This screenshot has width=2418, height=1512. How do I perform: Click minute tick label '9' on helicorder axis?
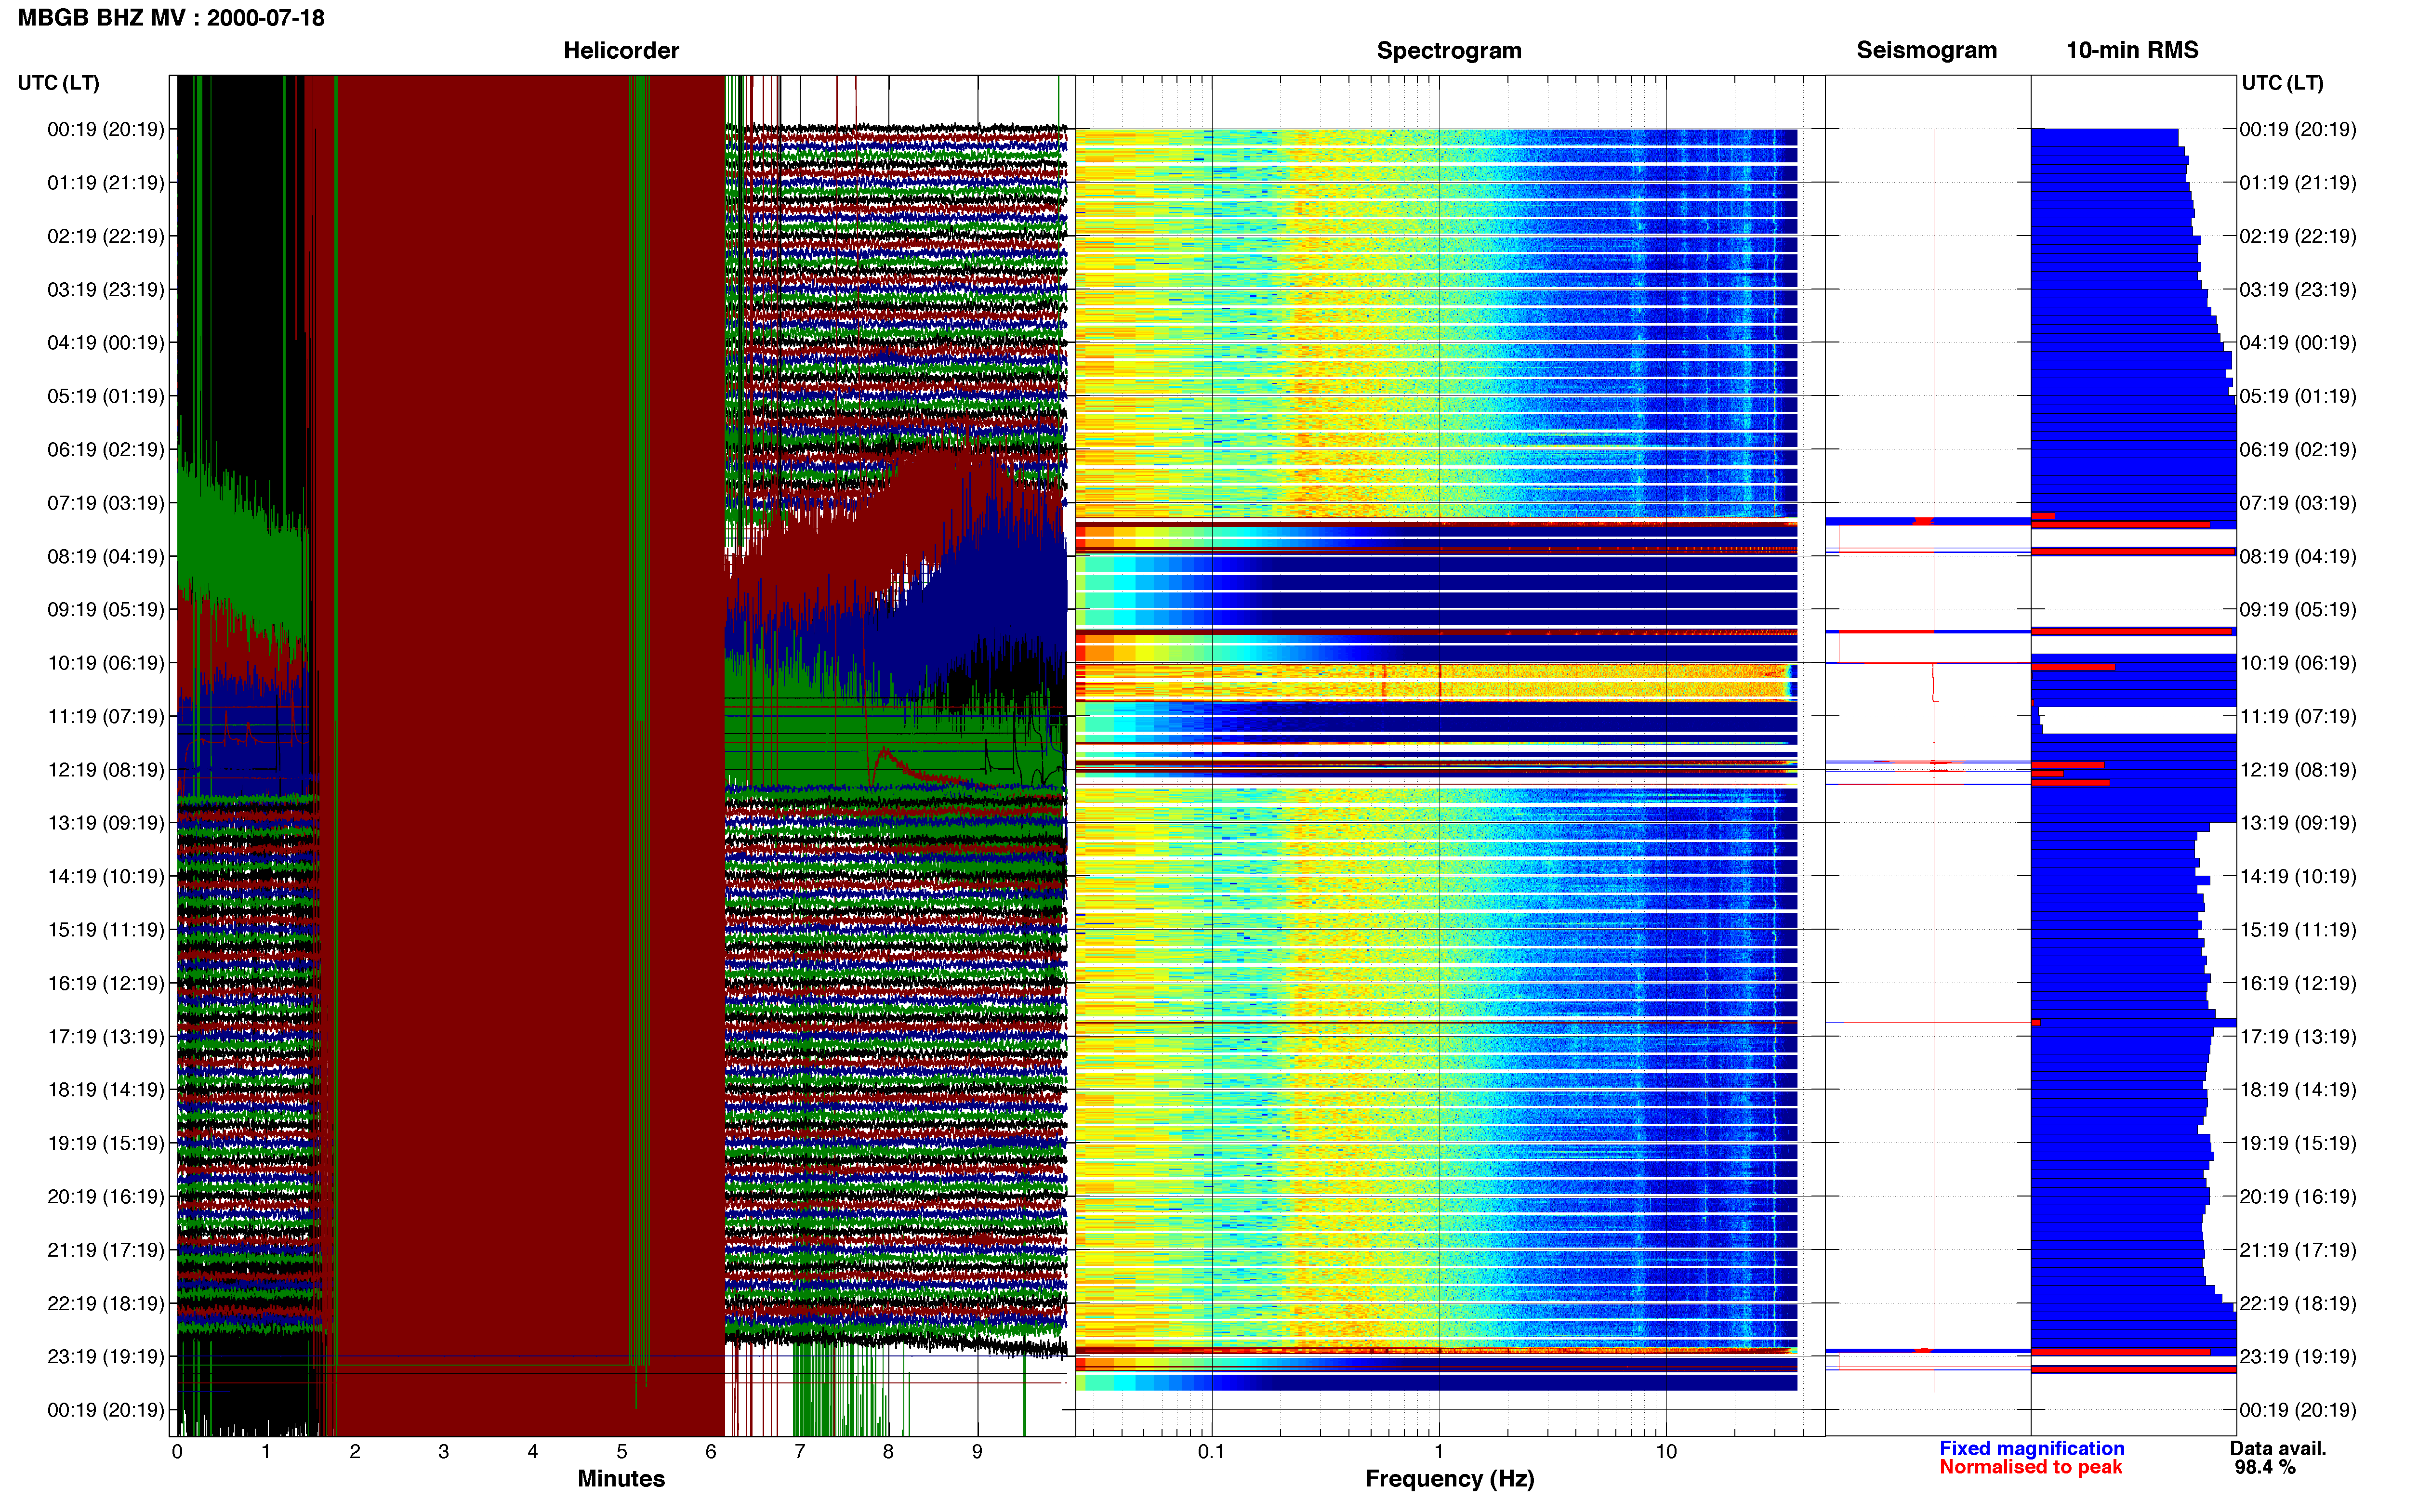pos(977,1452)
